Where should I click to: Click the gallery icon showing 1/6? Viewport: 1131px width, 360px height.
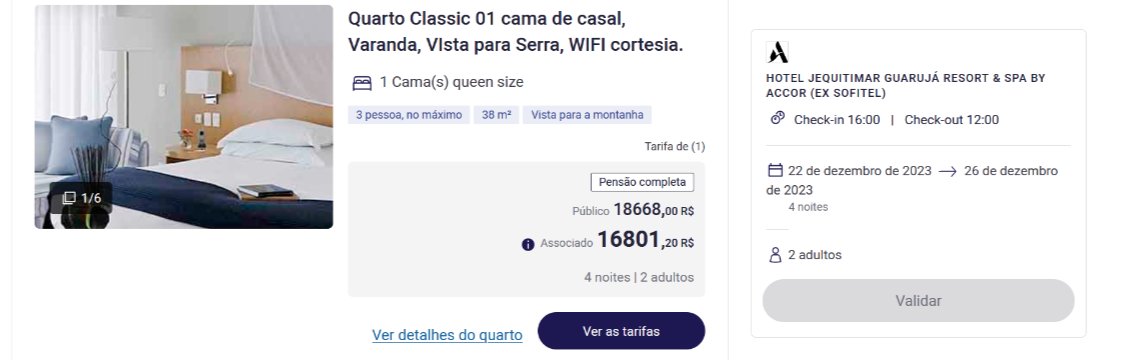[x=69, y=198]
